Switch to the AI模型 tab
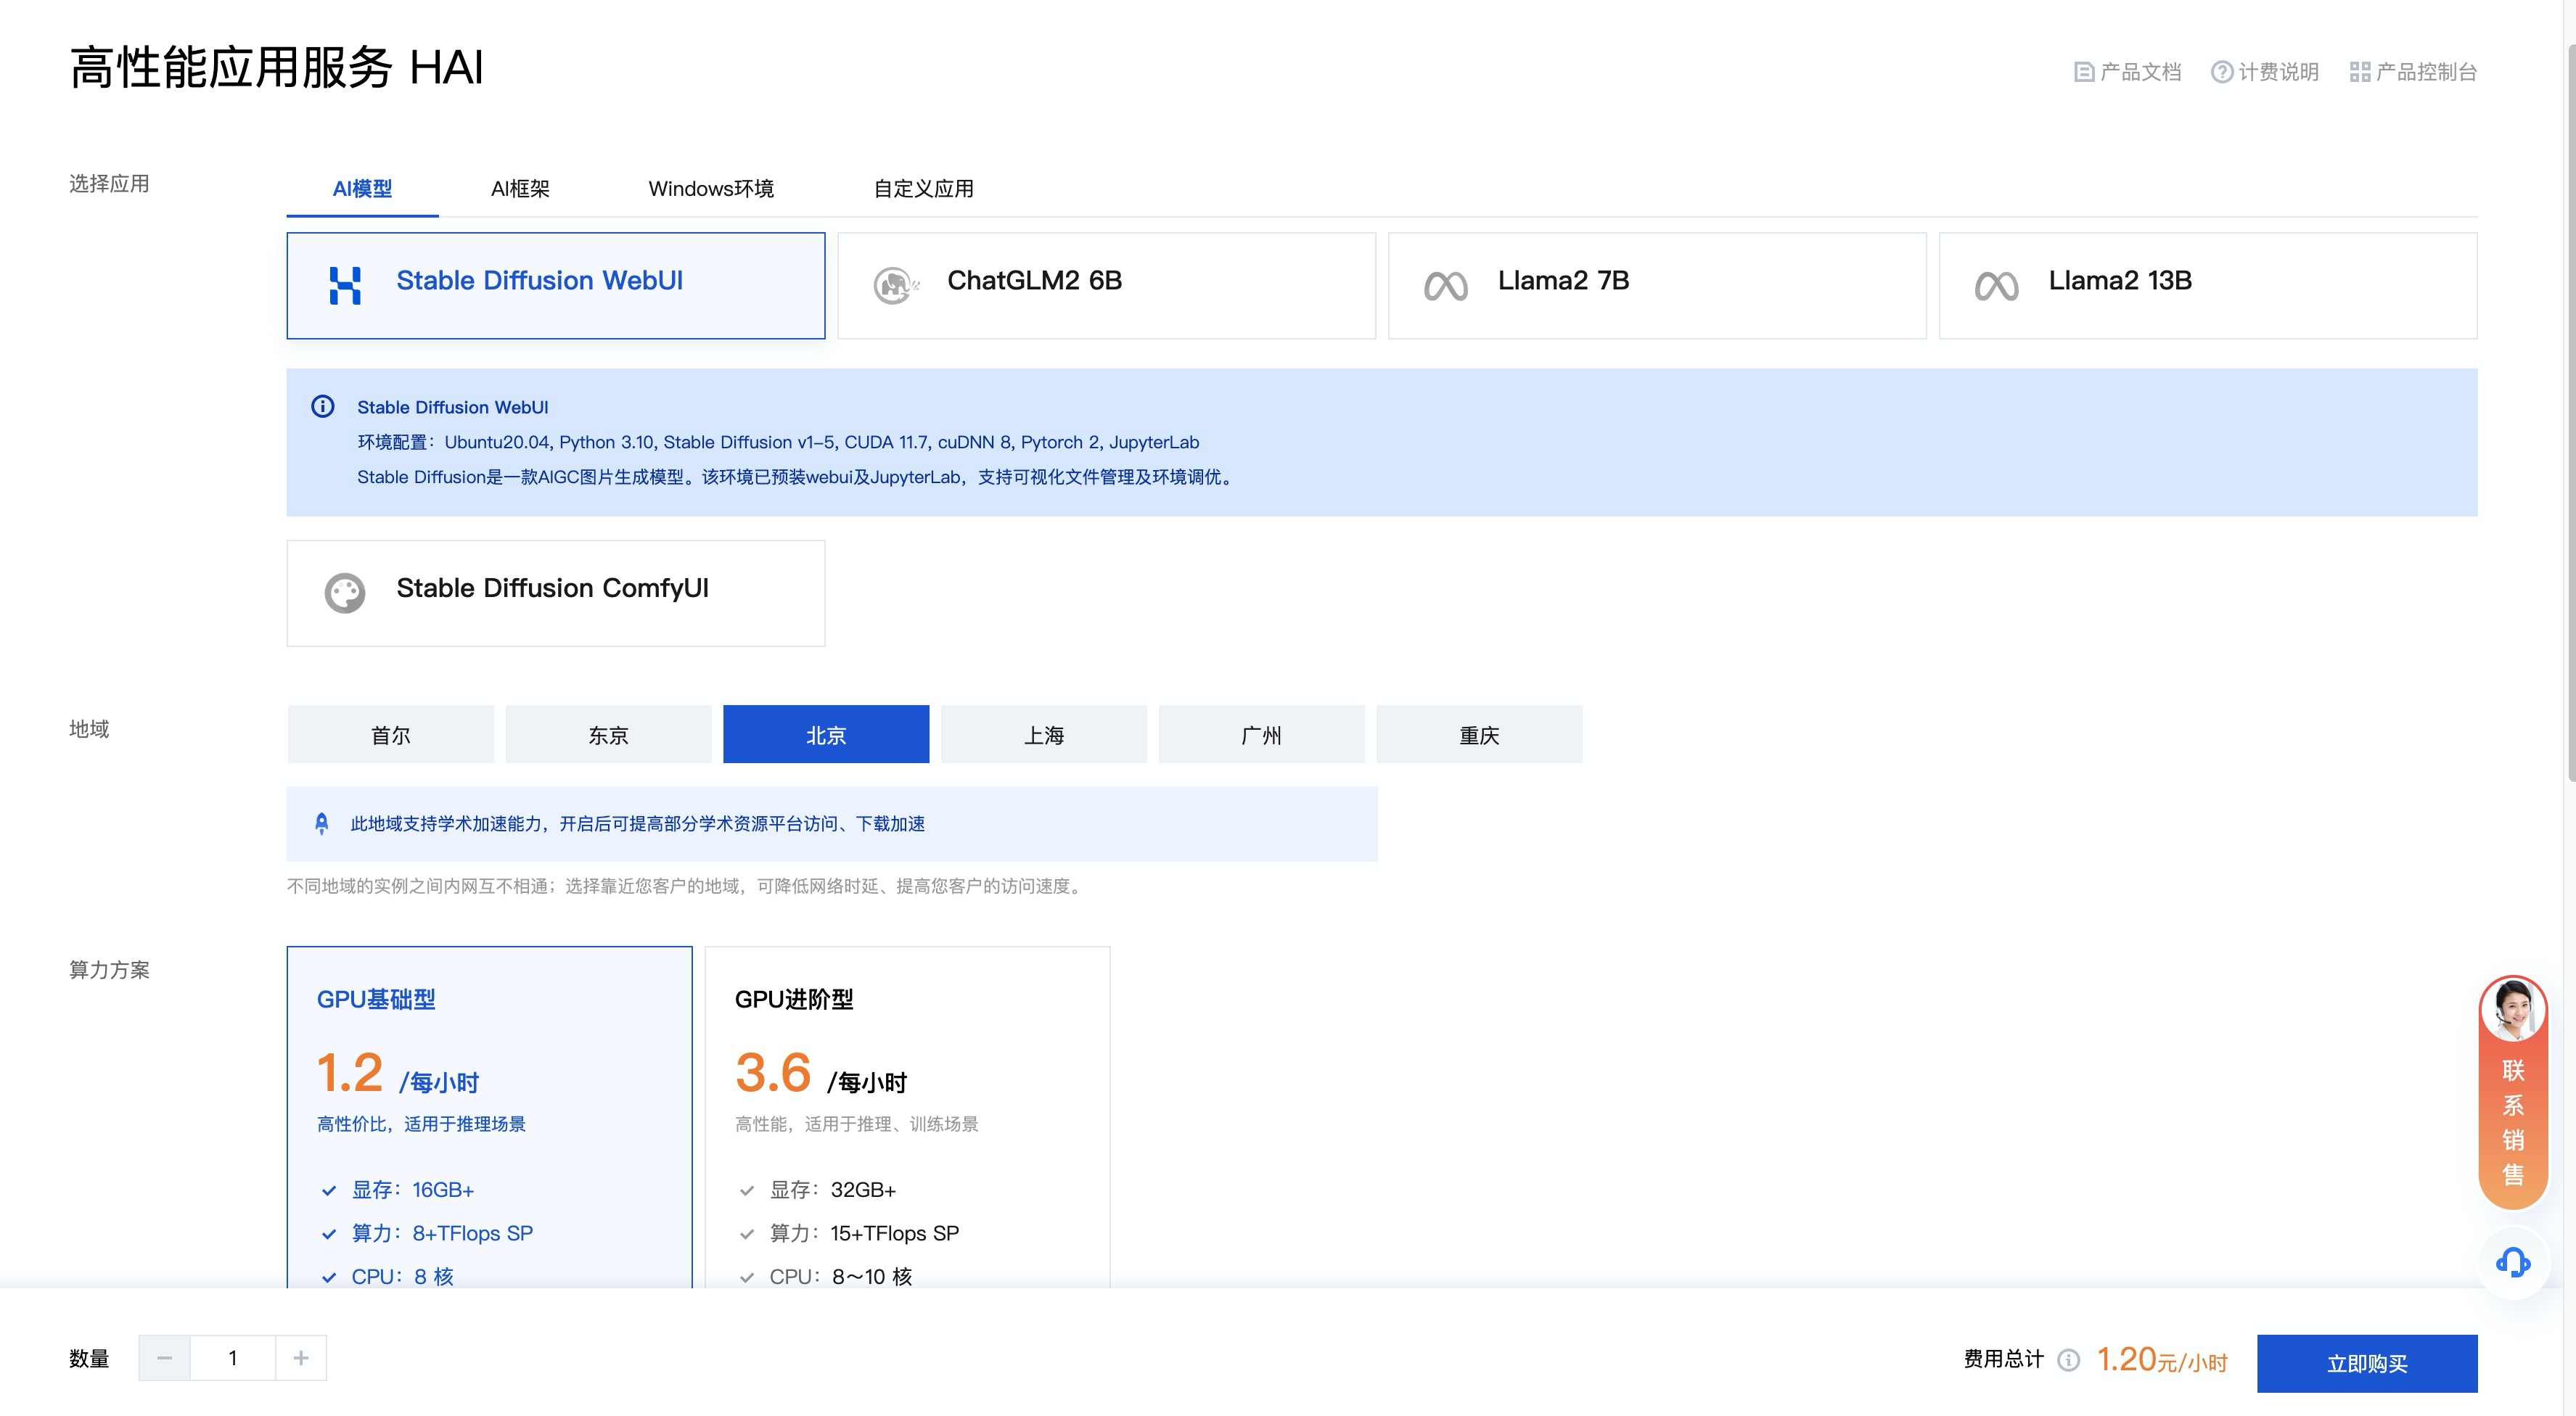This screenshot has height=1416, width=2576. tap(362, 189)
